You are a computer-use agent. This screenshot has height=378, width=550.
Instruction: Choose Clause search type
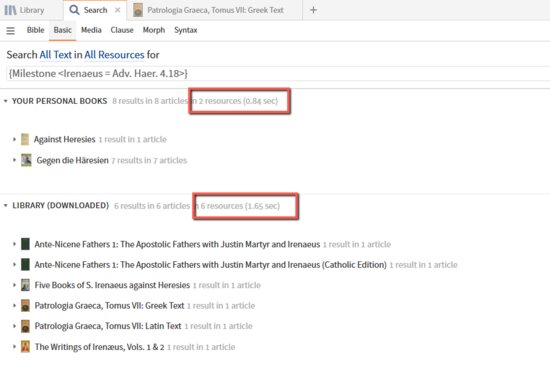[x=122, y=30]
